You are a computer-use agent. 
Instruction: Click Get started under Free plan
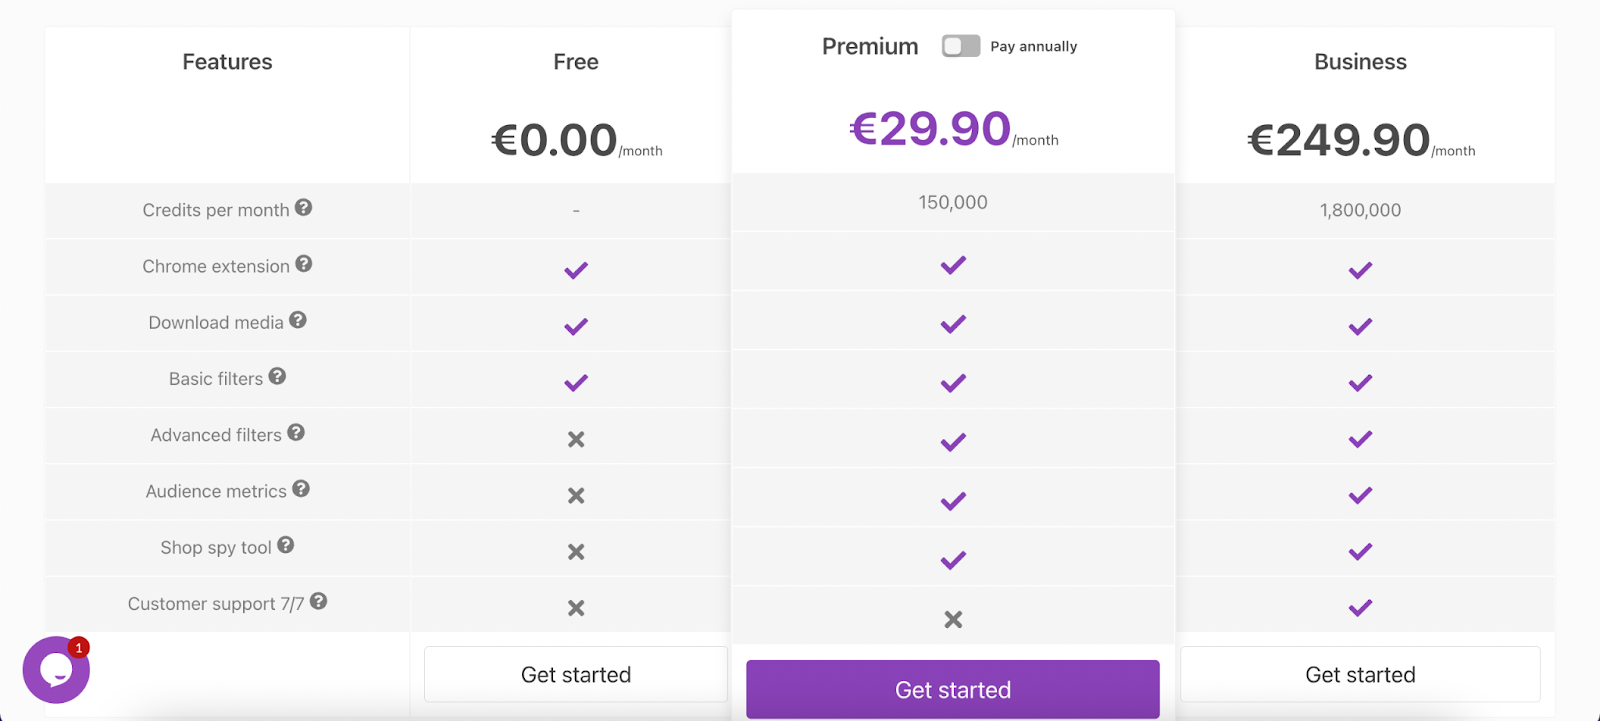[x=576, y=675]
